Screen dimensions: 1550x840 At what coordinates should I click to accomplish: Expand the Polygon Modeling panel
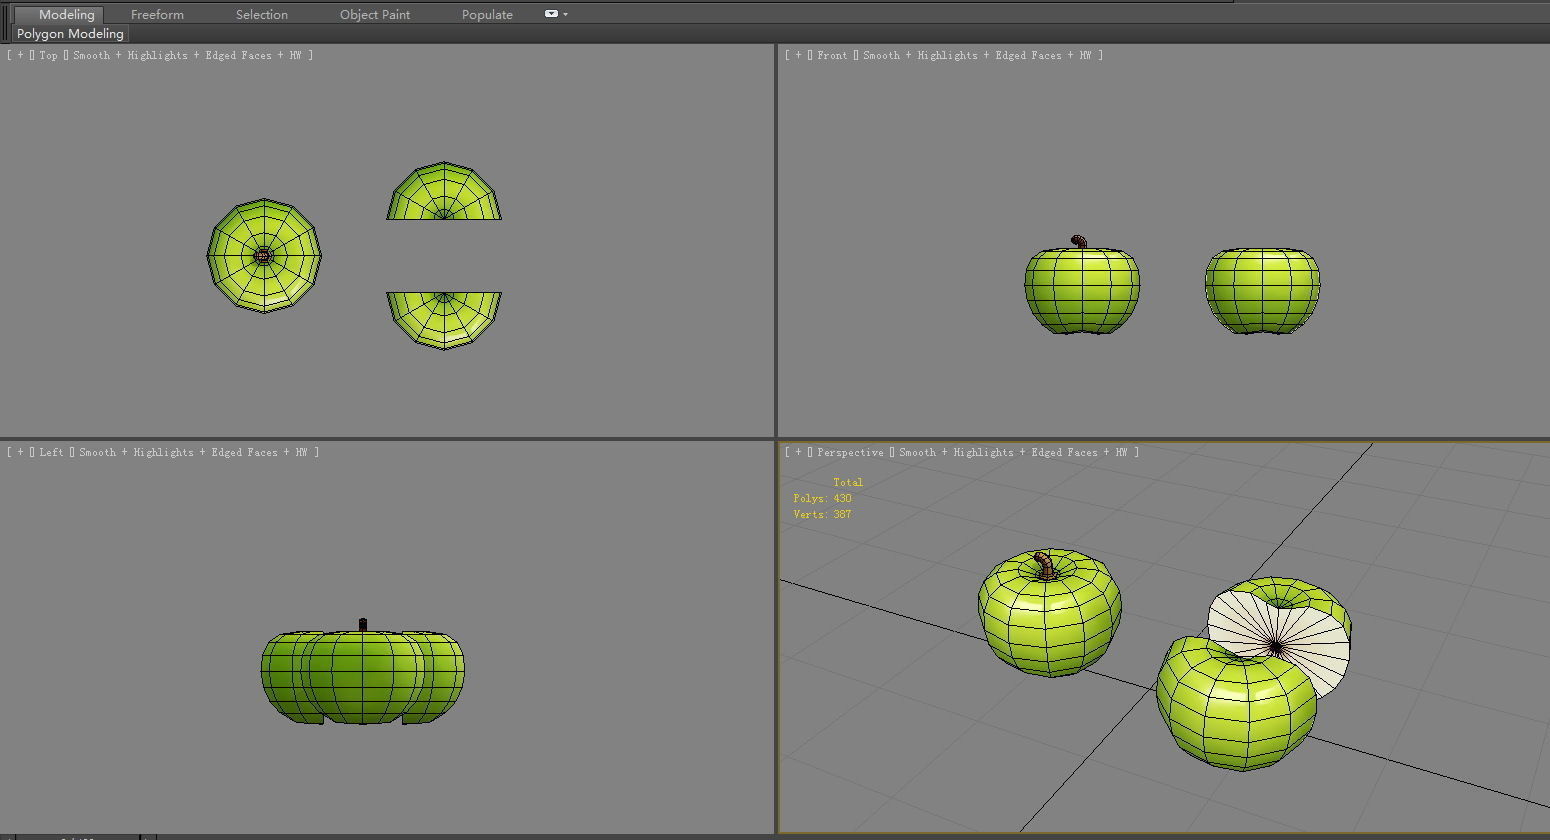pyautogui.click(x=70, y=33)
